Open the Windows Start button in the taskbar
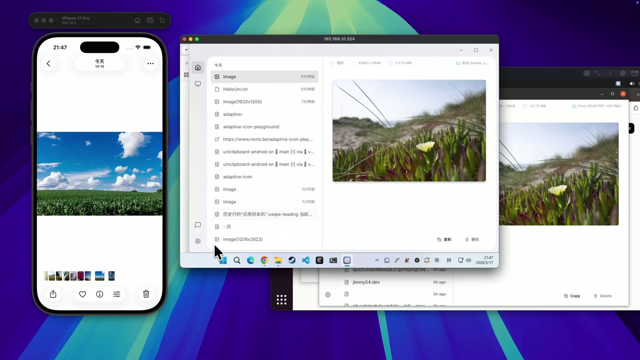 [x=223, y=260]
